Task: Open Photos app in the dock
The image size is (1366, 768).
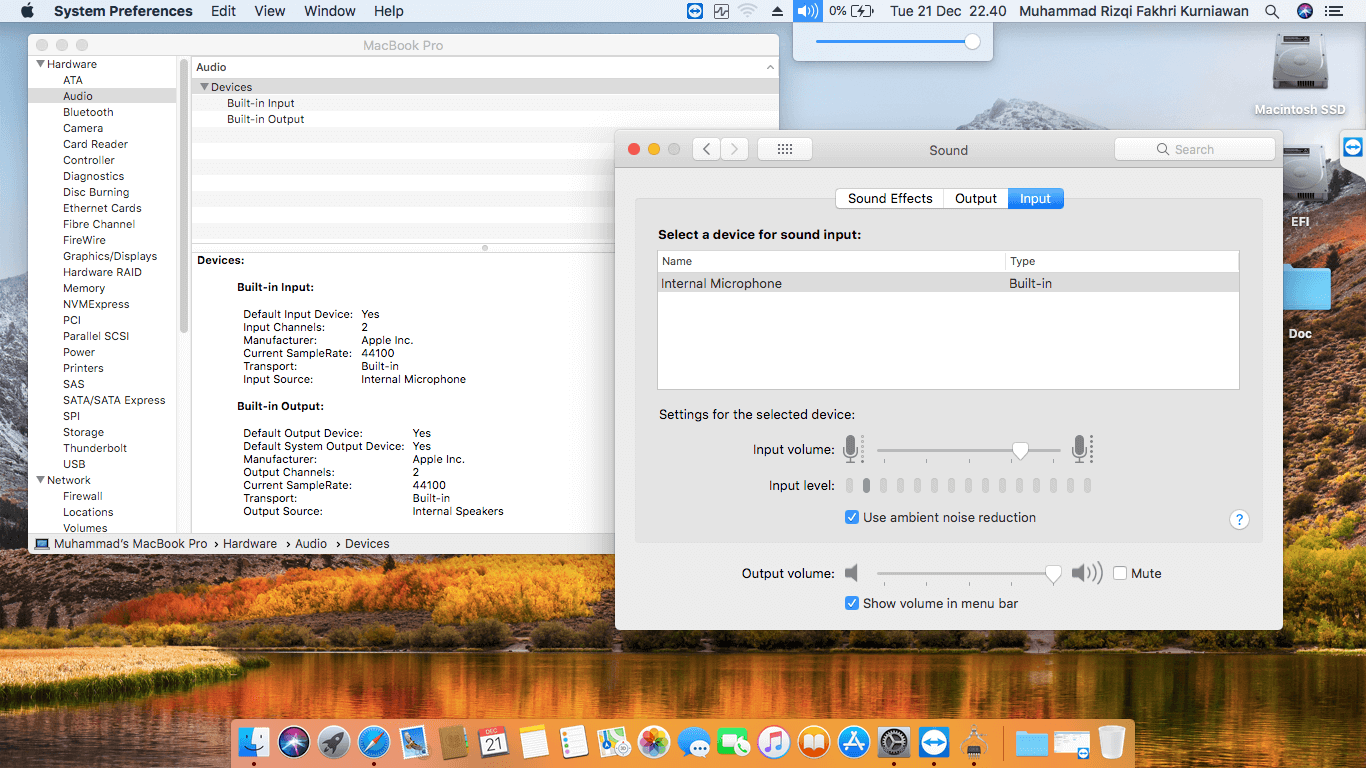Action: click(654, 742)
